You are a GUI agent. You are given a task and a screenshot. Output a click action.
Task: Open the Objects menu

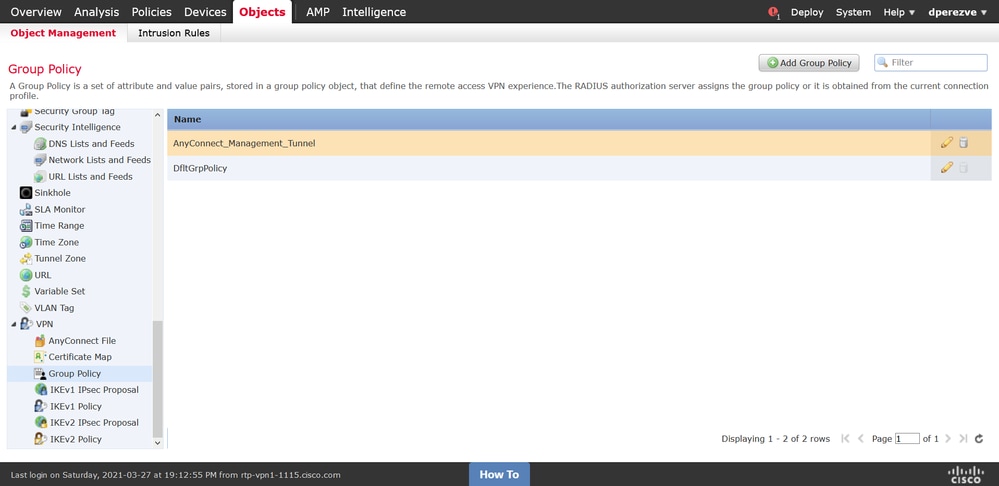pyautogui.click(x=262, y=12)
